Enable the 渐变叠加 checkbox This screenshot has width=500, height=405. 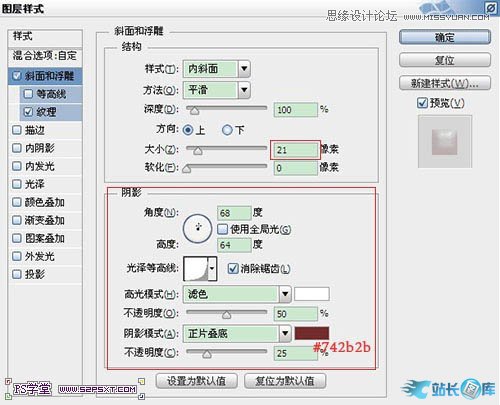pyautogui.click(x=17, y=220)
